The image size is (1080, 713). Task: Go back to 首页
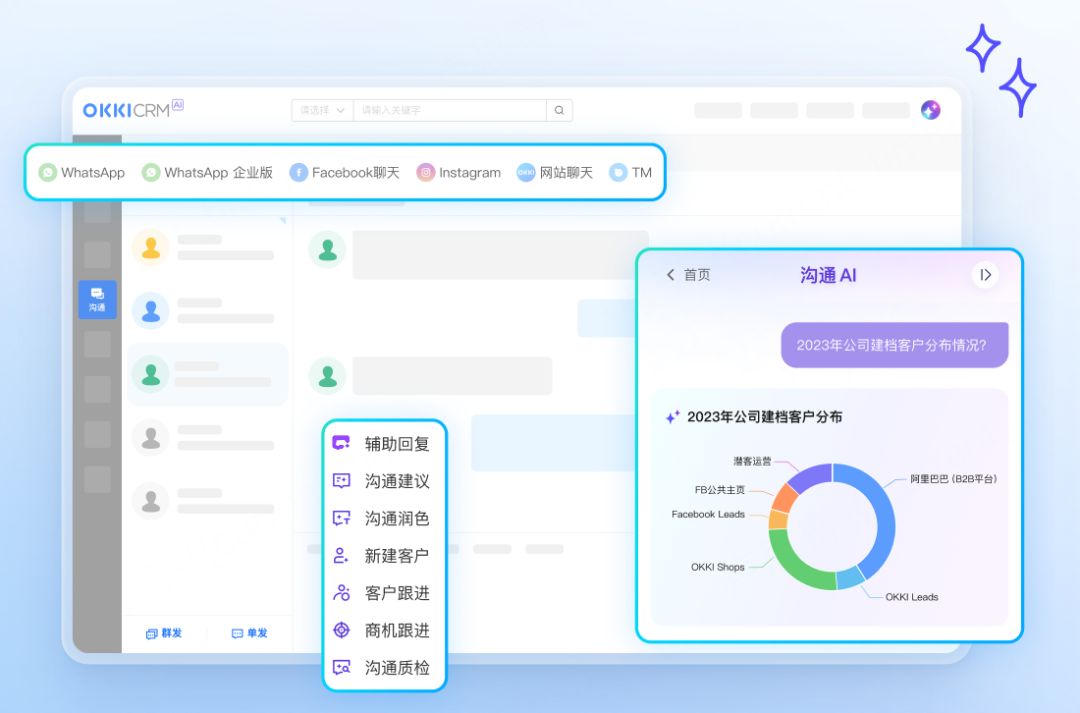click(x=688, y=275)
